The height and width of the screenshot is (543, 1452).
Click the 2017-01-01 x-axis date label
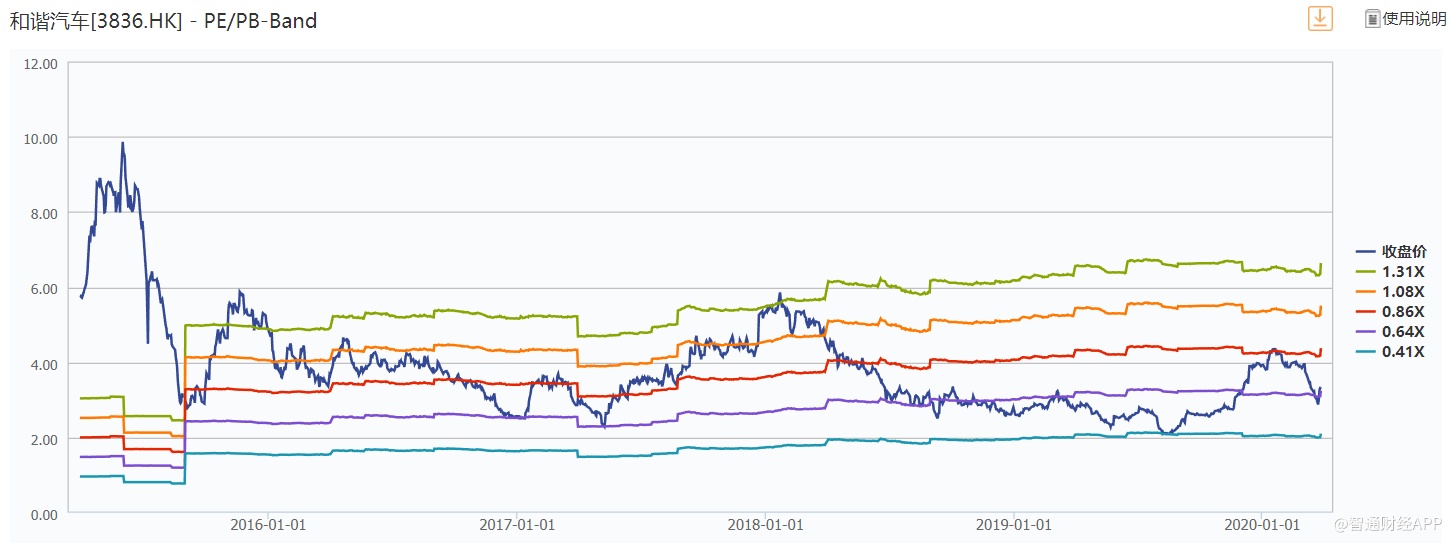pos(517,523)
